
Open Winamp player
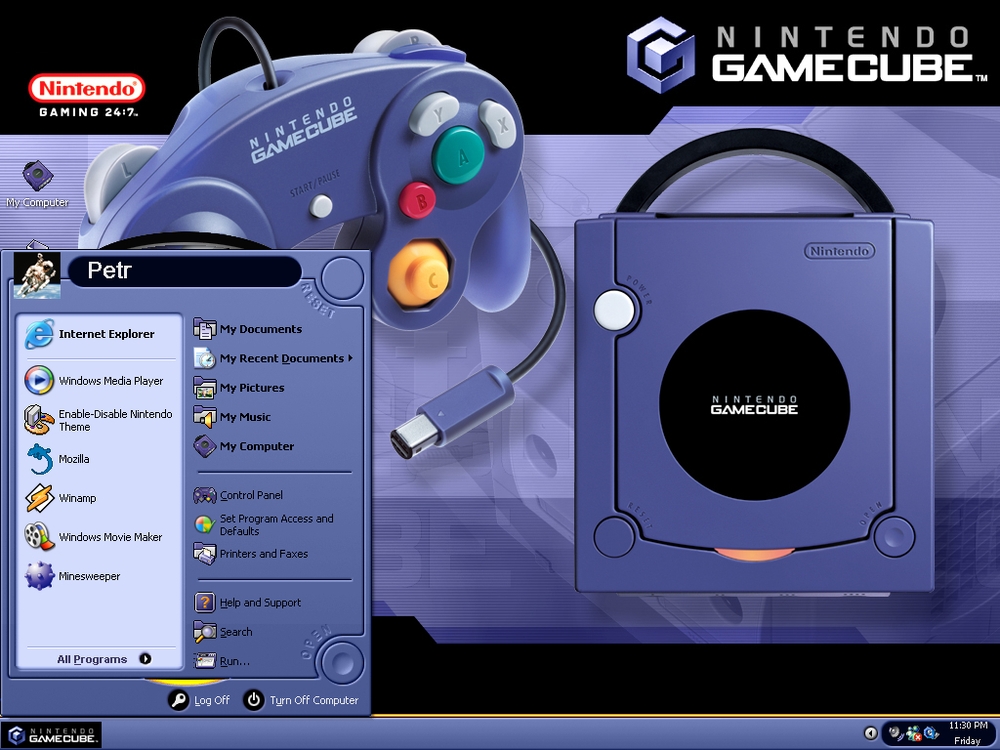click(x=99, y=498)
